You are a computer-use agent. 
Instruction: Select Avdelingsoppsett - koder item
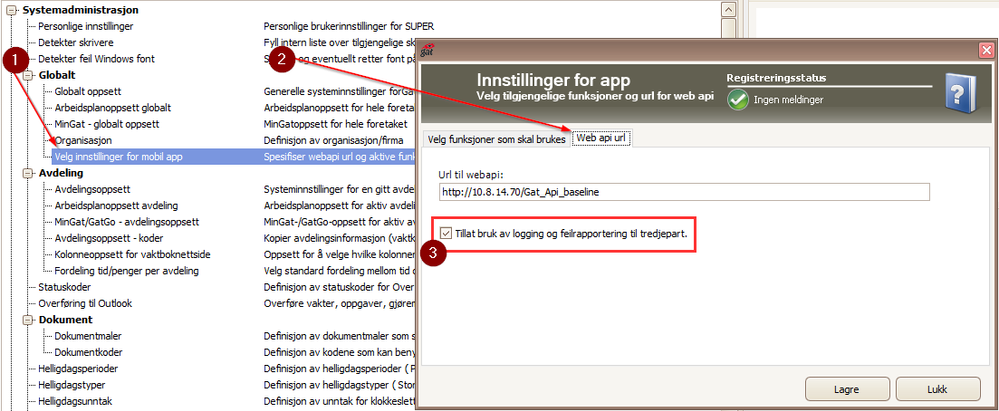tap(110, 238)
